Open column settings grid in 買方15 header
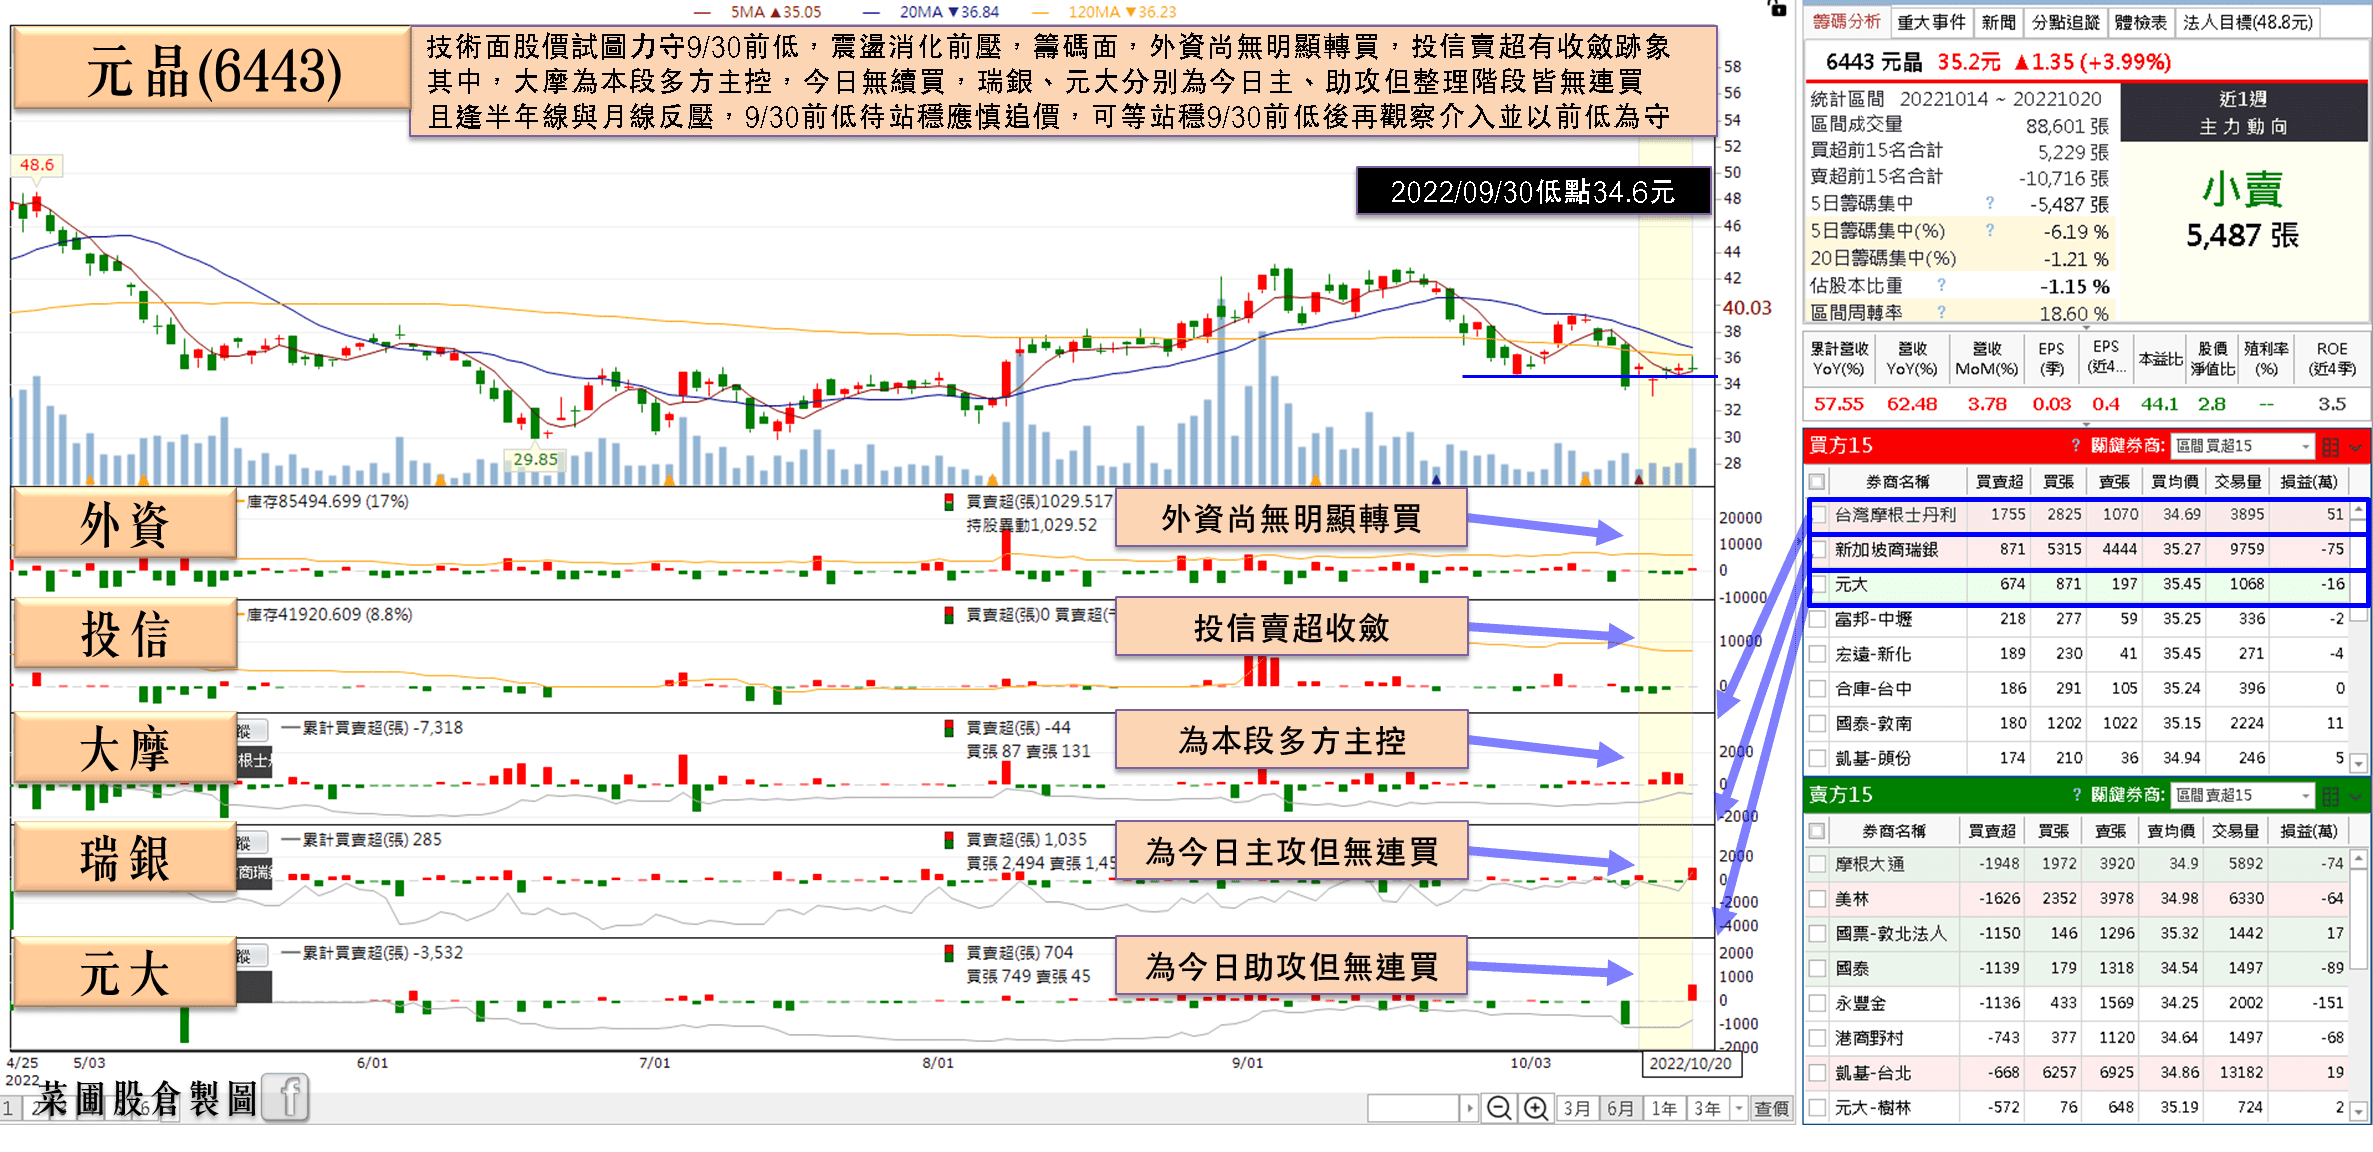This screenshot has height=1152, width=2373. pyautogui.click(x=2331, y=446)
